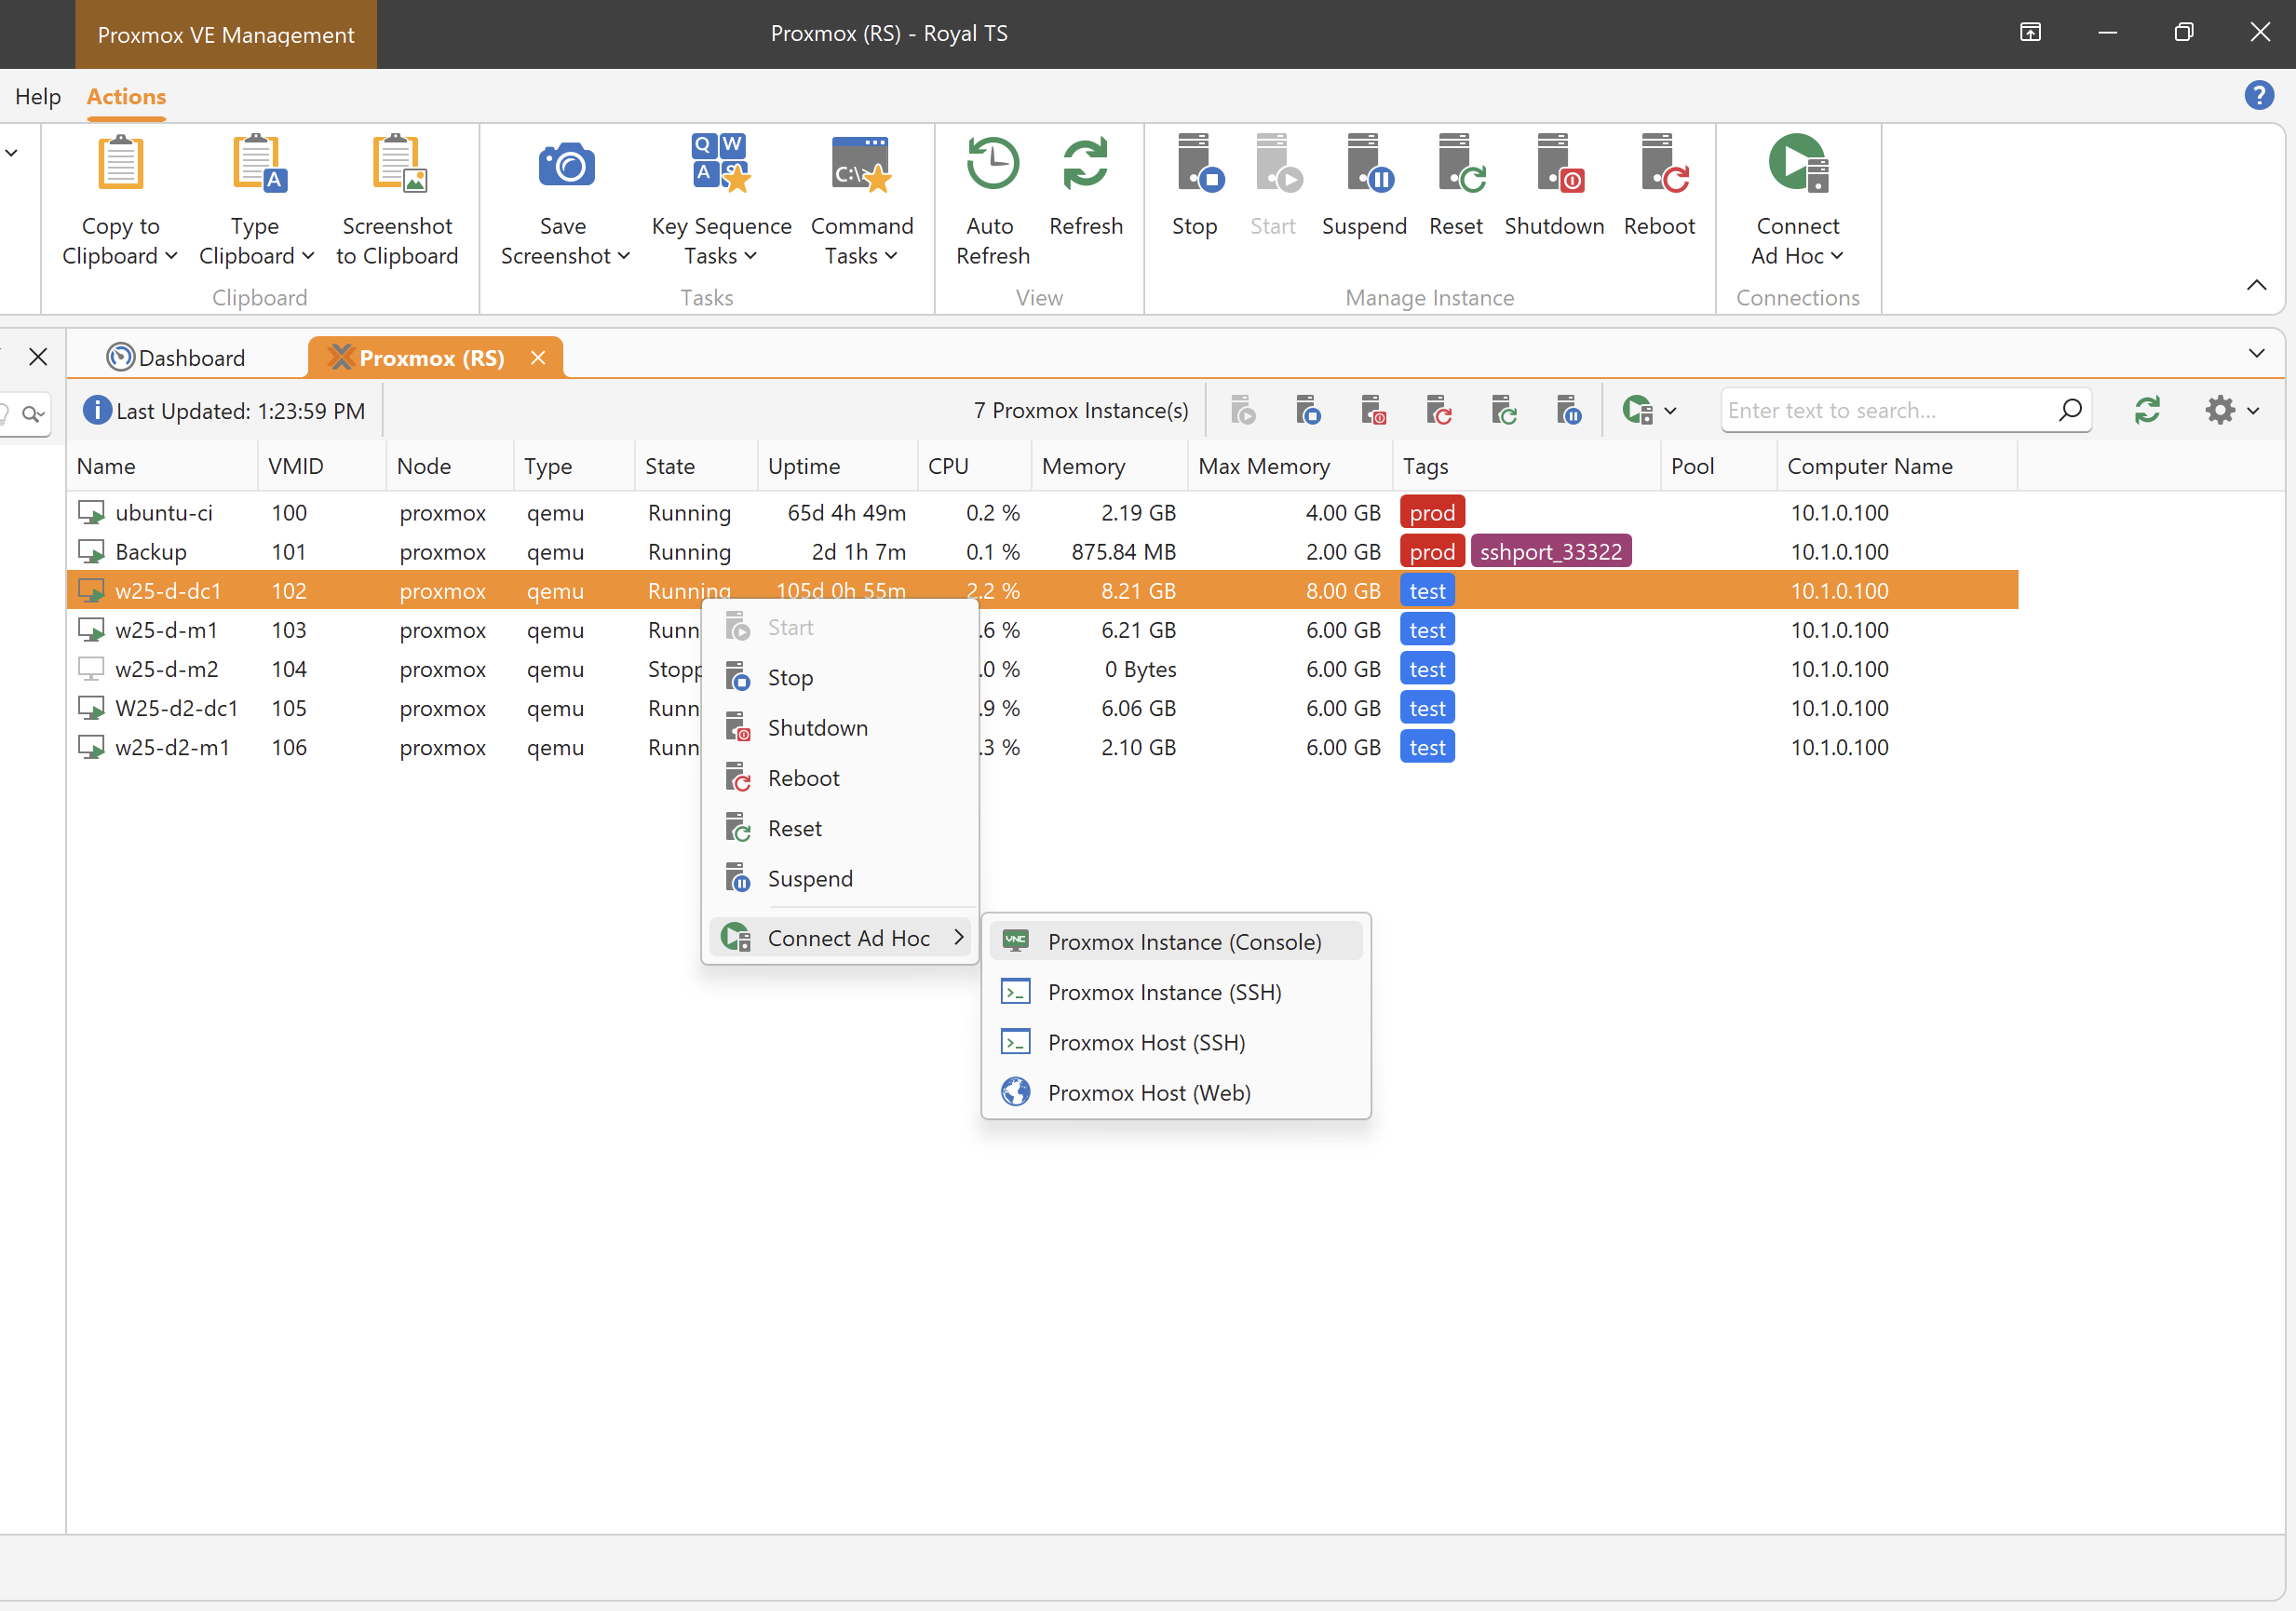2296x1611 pixels.
Task: Click the ribbon display options title bar icon
Action: click(x=2030, y=32)
